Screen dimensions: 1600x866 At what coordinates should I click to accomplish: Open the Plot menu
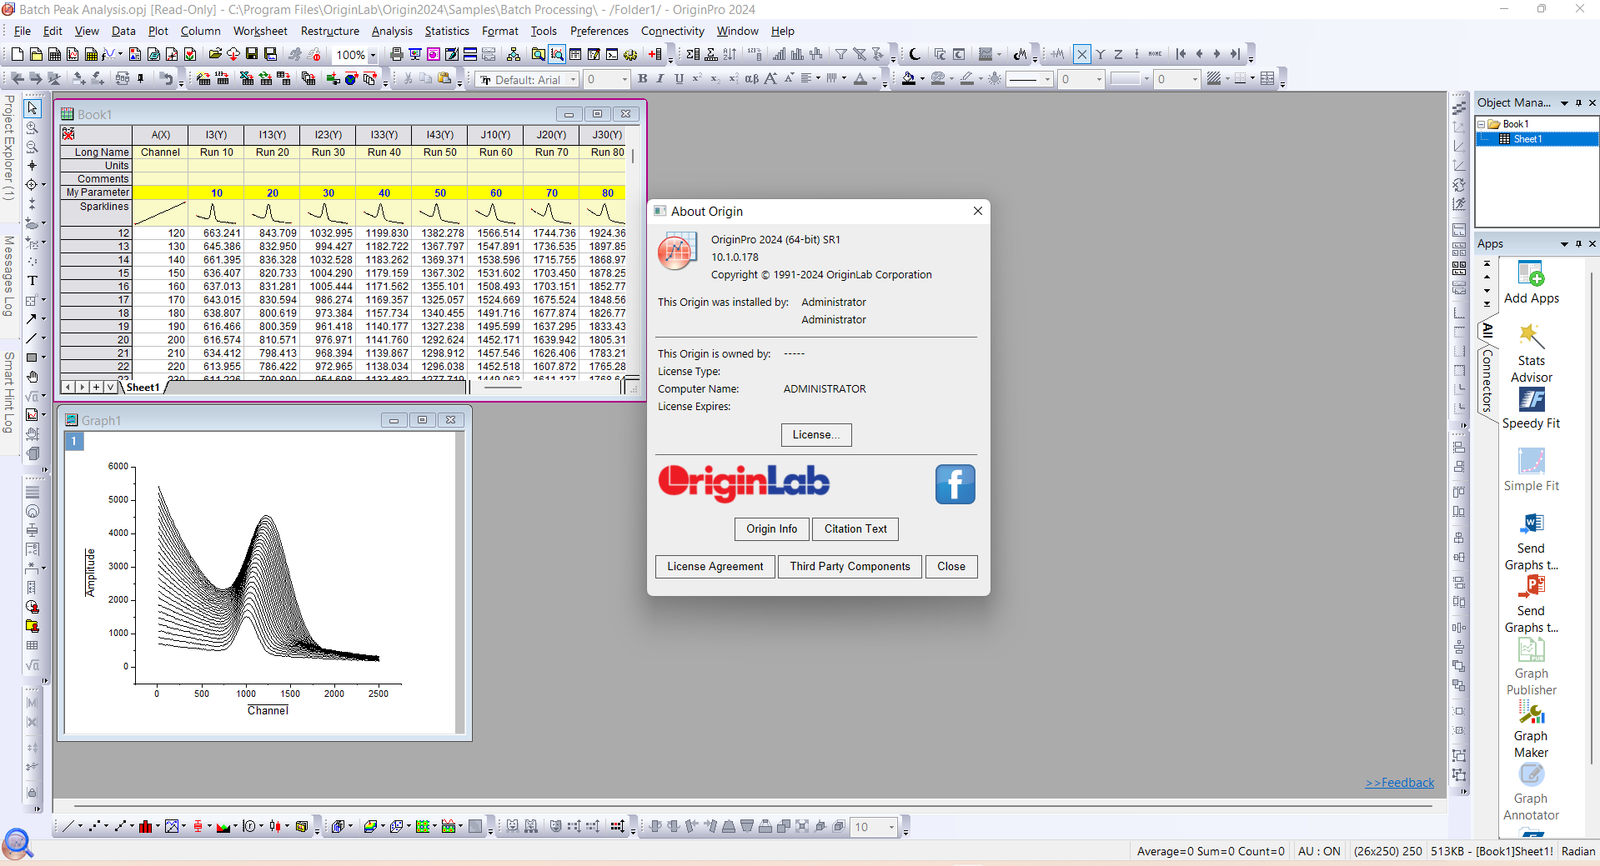(x=158, y=31)
